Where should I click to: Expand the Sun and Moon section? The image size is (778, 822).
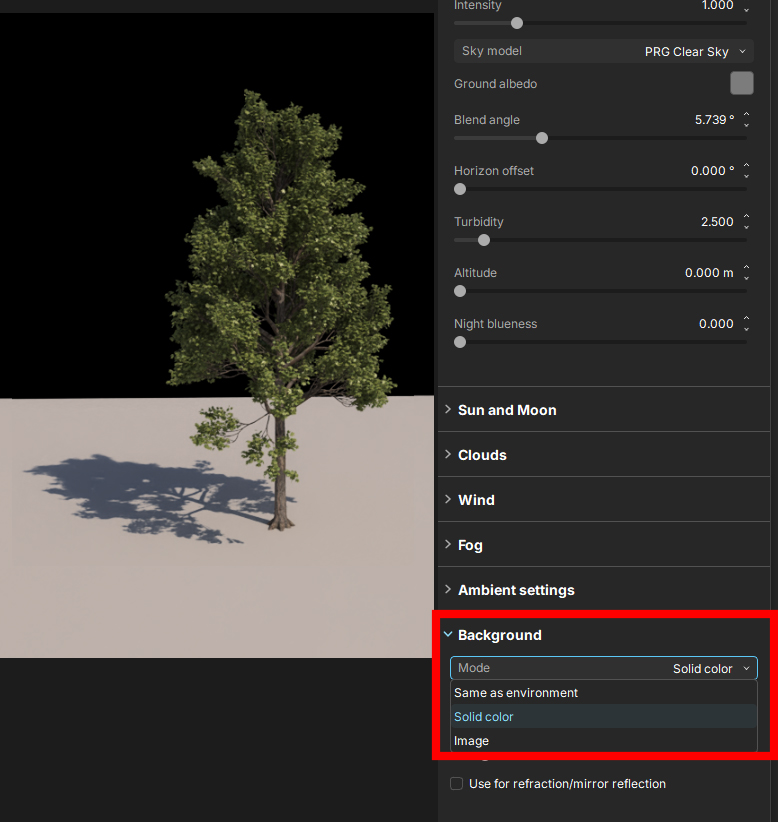tap(507, 410)
